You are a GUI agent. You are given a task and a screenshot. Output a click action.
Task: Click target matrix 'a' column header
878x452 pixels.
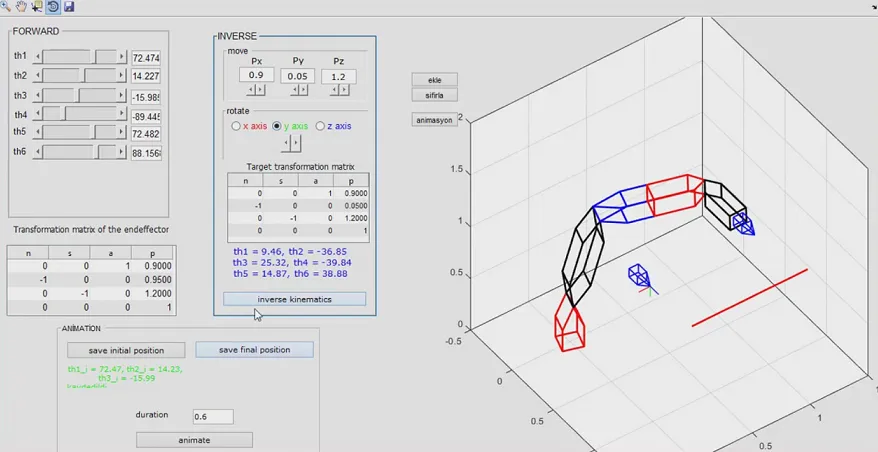tap(316, 180)
